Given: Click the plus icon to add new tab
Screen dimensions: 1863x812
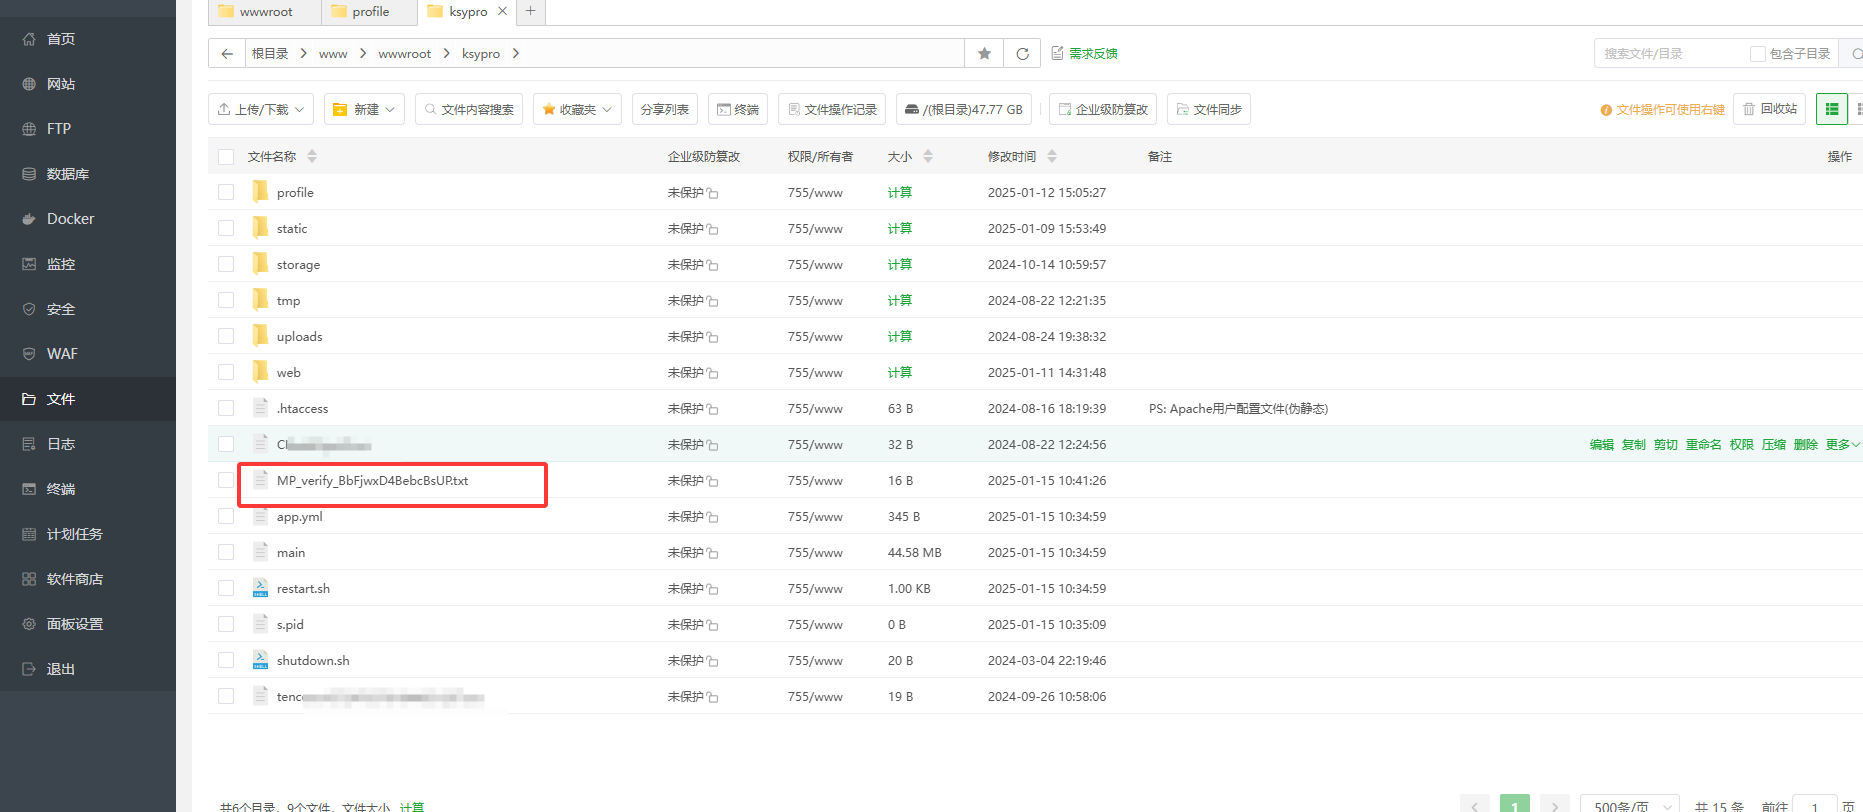Looking at the screenshot, I should click(x=530, y=11).
